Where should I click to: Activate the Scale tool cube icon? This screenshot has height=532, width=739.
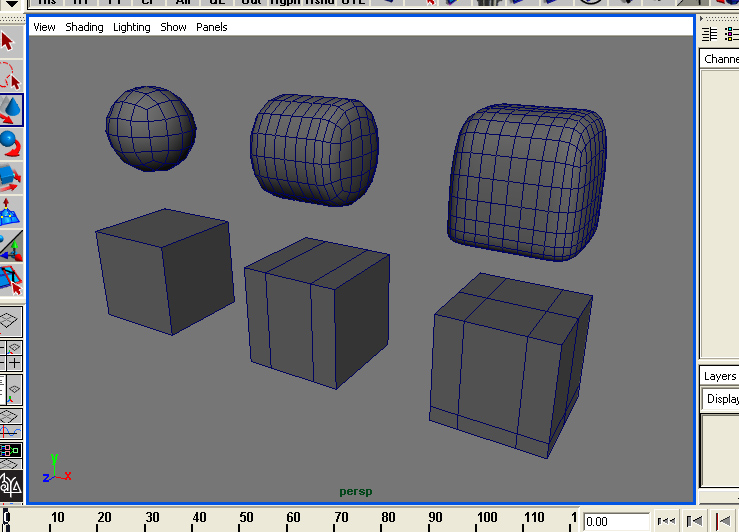[x=11, y=178]
